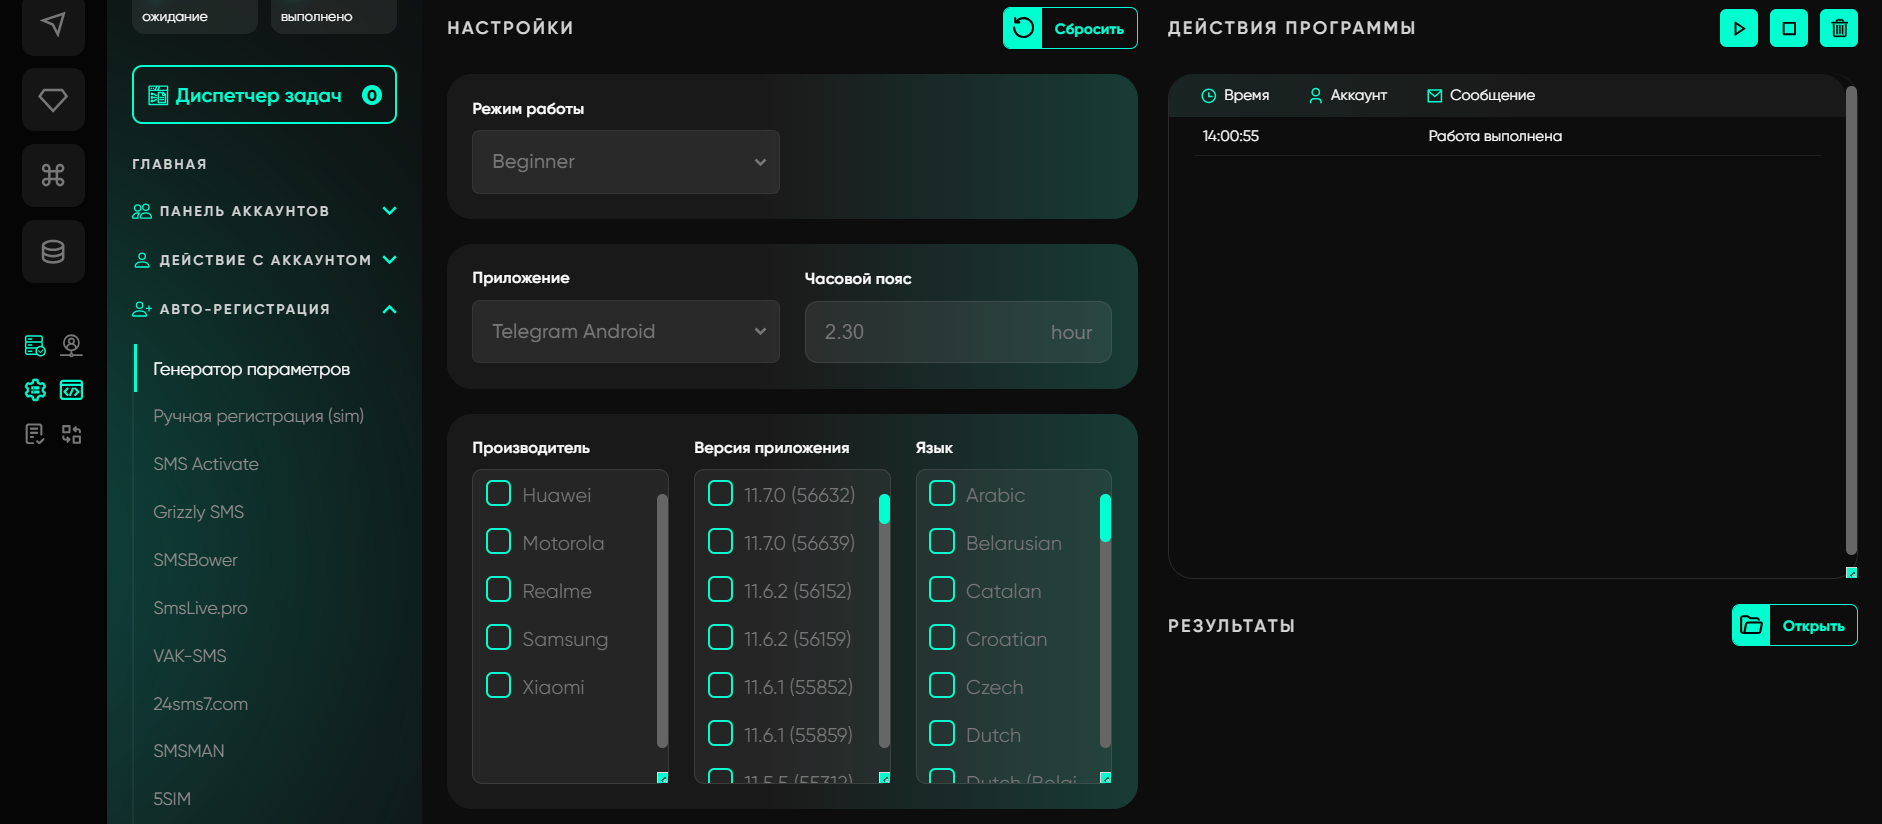Expand the Панель аккаунтов chevron
The image size is (1882, 824).
(x=390, y=211)
